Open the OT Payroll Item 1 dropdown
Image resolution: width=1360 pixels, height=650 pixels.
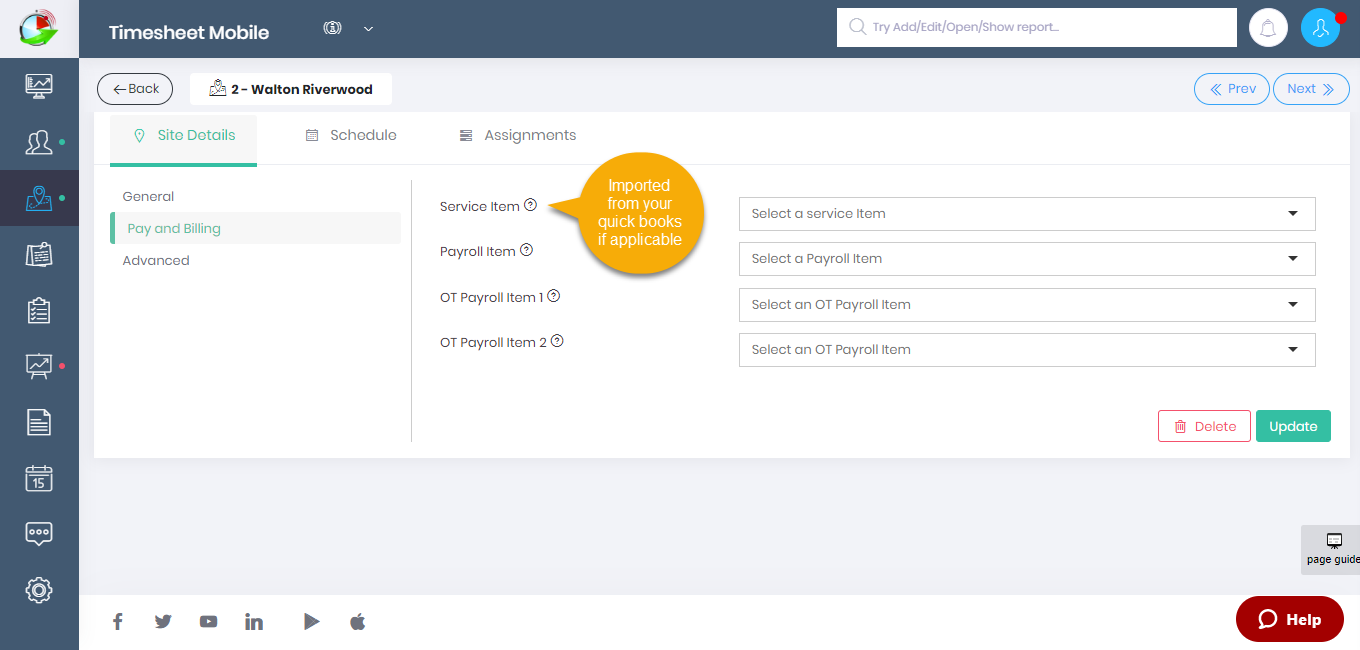1027,305
